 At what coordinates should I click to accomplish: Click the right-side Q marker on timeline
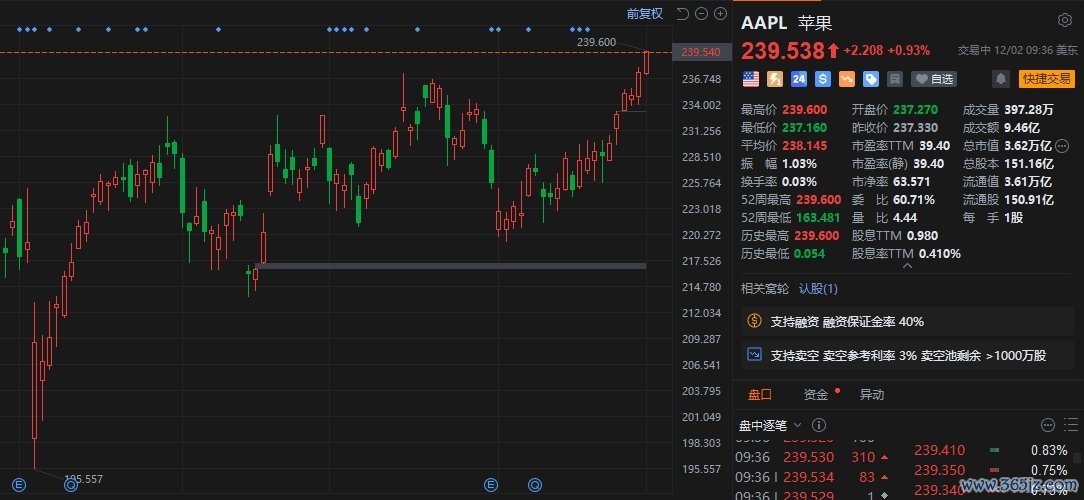pos(535,483)
